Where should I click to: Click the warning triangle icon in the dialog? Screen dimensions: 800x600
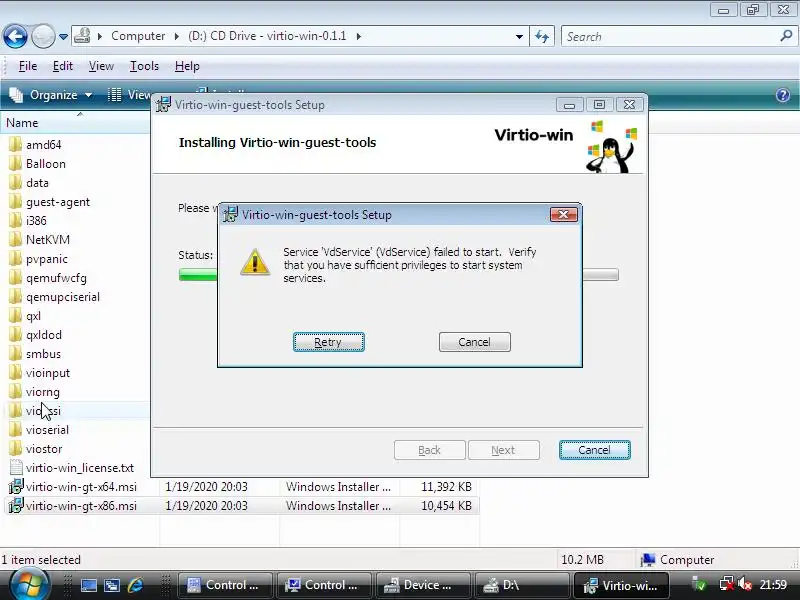pyautogui.click(x=255, y=262)
